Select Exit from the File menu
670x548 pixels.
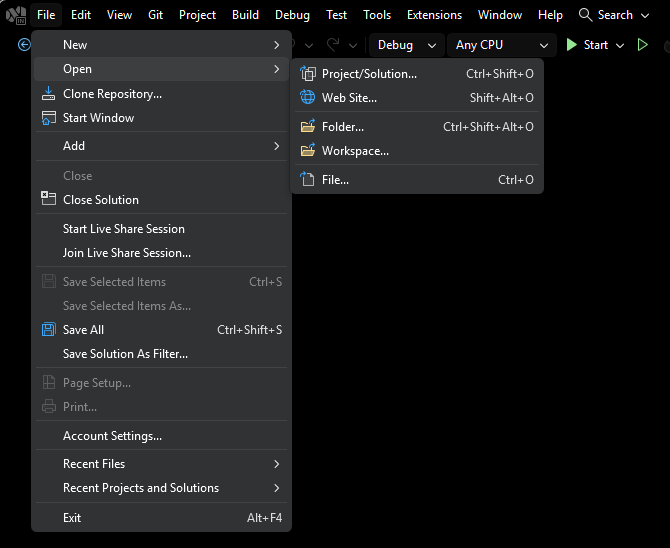point(72,518)
